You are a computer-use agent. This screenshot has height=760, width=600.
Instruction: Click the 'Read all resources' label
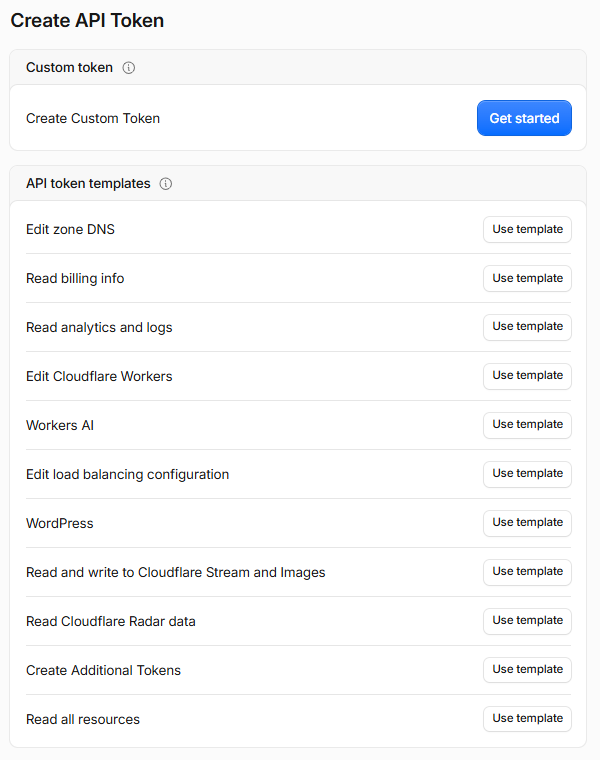(x=83, y=719)
